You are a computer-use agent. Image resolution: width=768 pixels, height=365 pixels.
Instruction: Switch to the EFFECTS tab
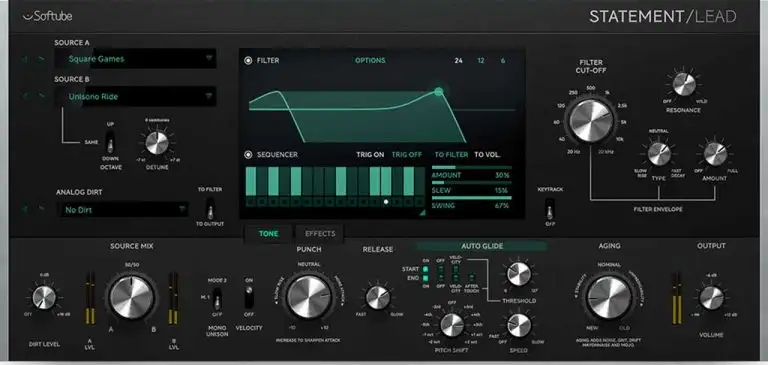point(320,234)
